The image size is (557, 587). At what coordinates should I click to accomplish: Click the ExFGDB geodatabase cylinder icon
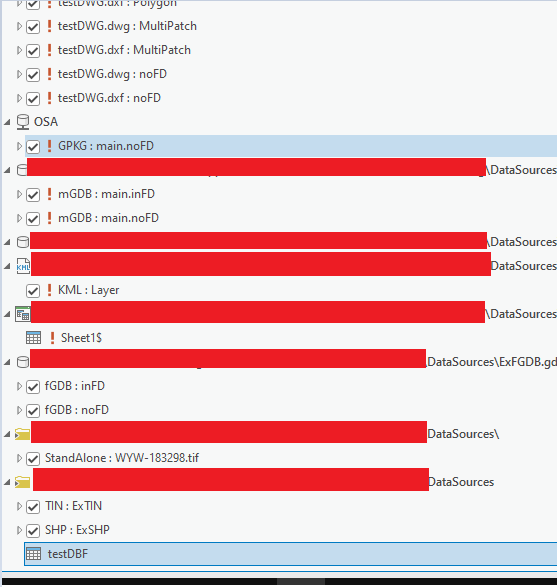tap(23, 362)
